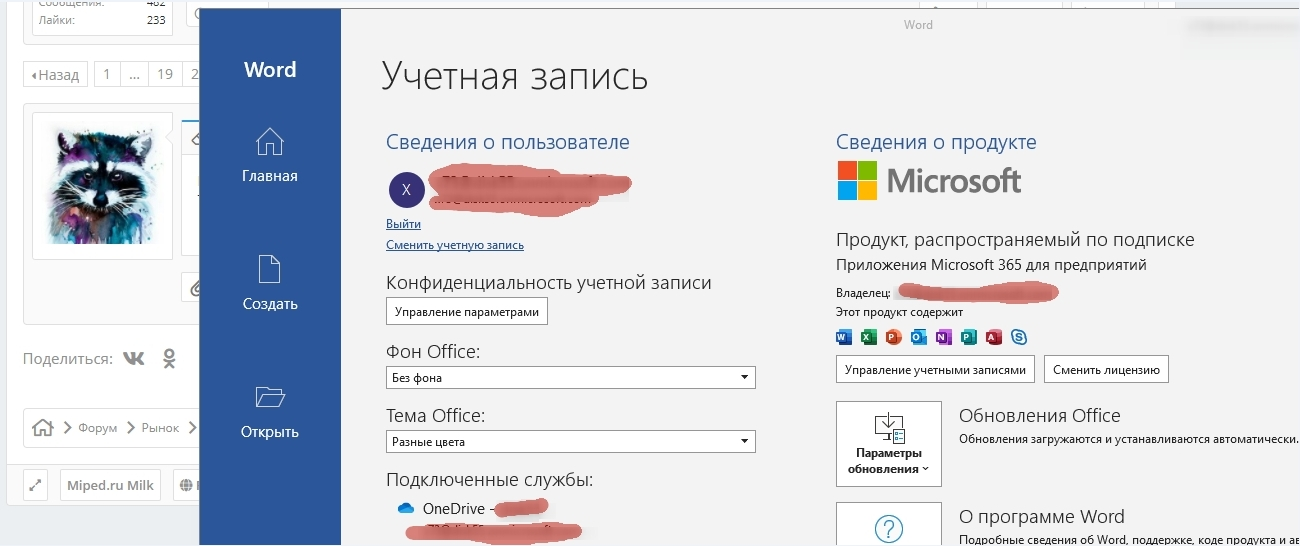Click the OneNote app icon in product list
The image size is (1300, 546).
[943, 337]
